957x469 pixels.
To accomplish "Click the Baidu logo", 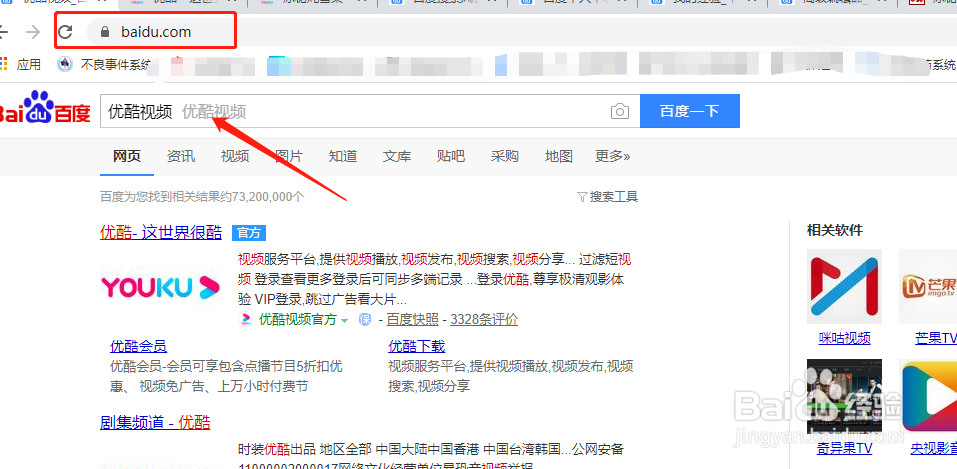I will [45, 107].
